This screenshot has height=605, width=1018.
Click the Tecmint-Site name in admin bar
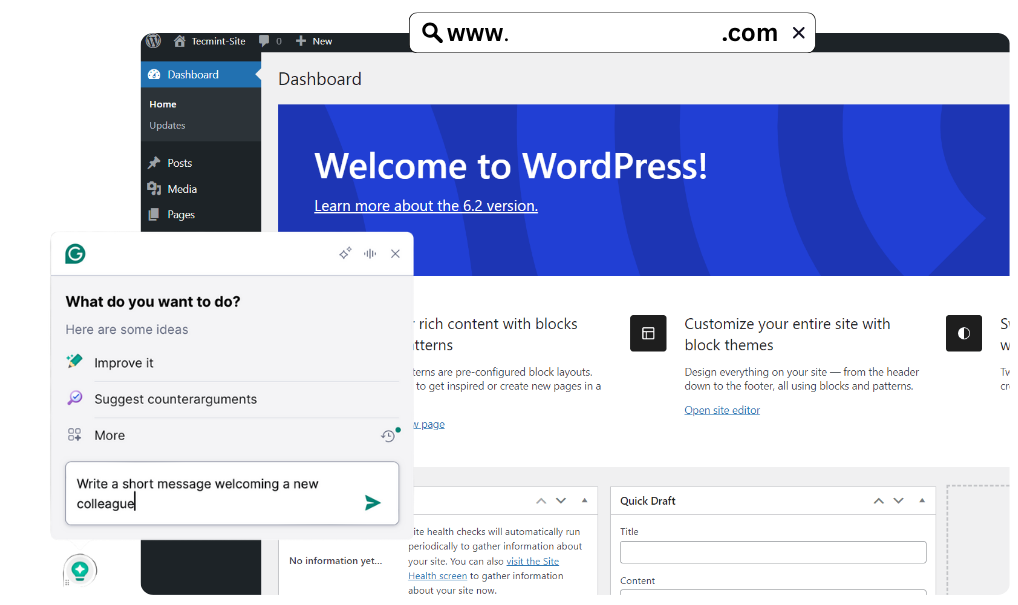click(x=218, y=41)
